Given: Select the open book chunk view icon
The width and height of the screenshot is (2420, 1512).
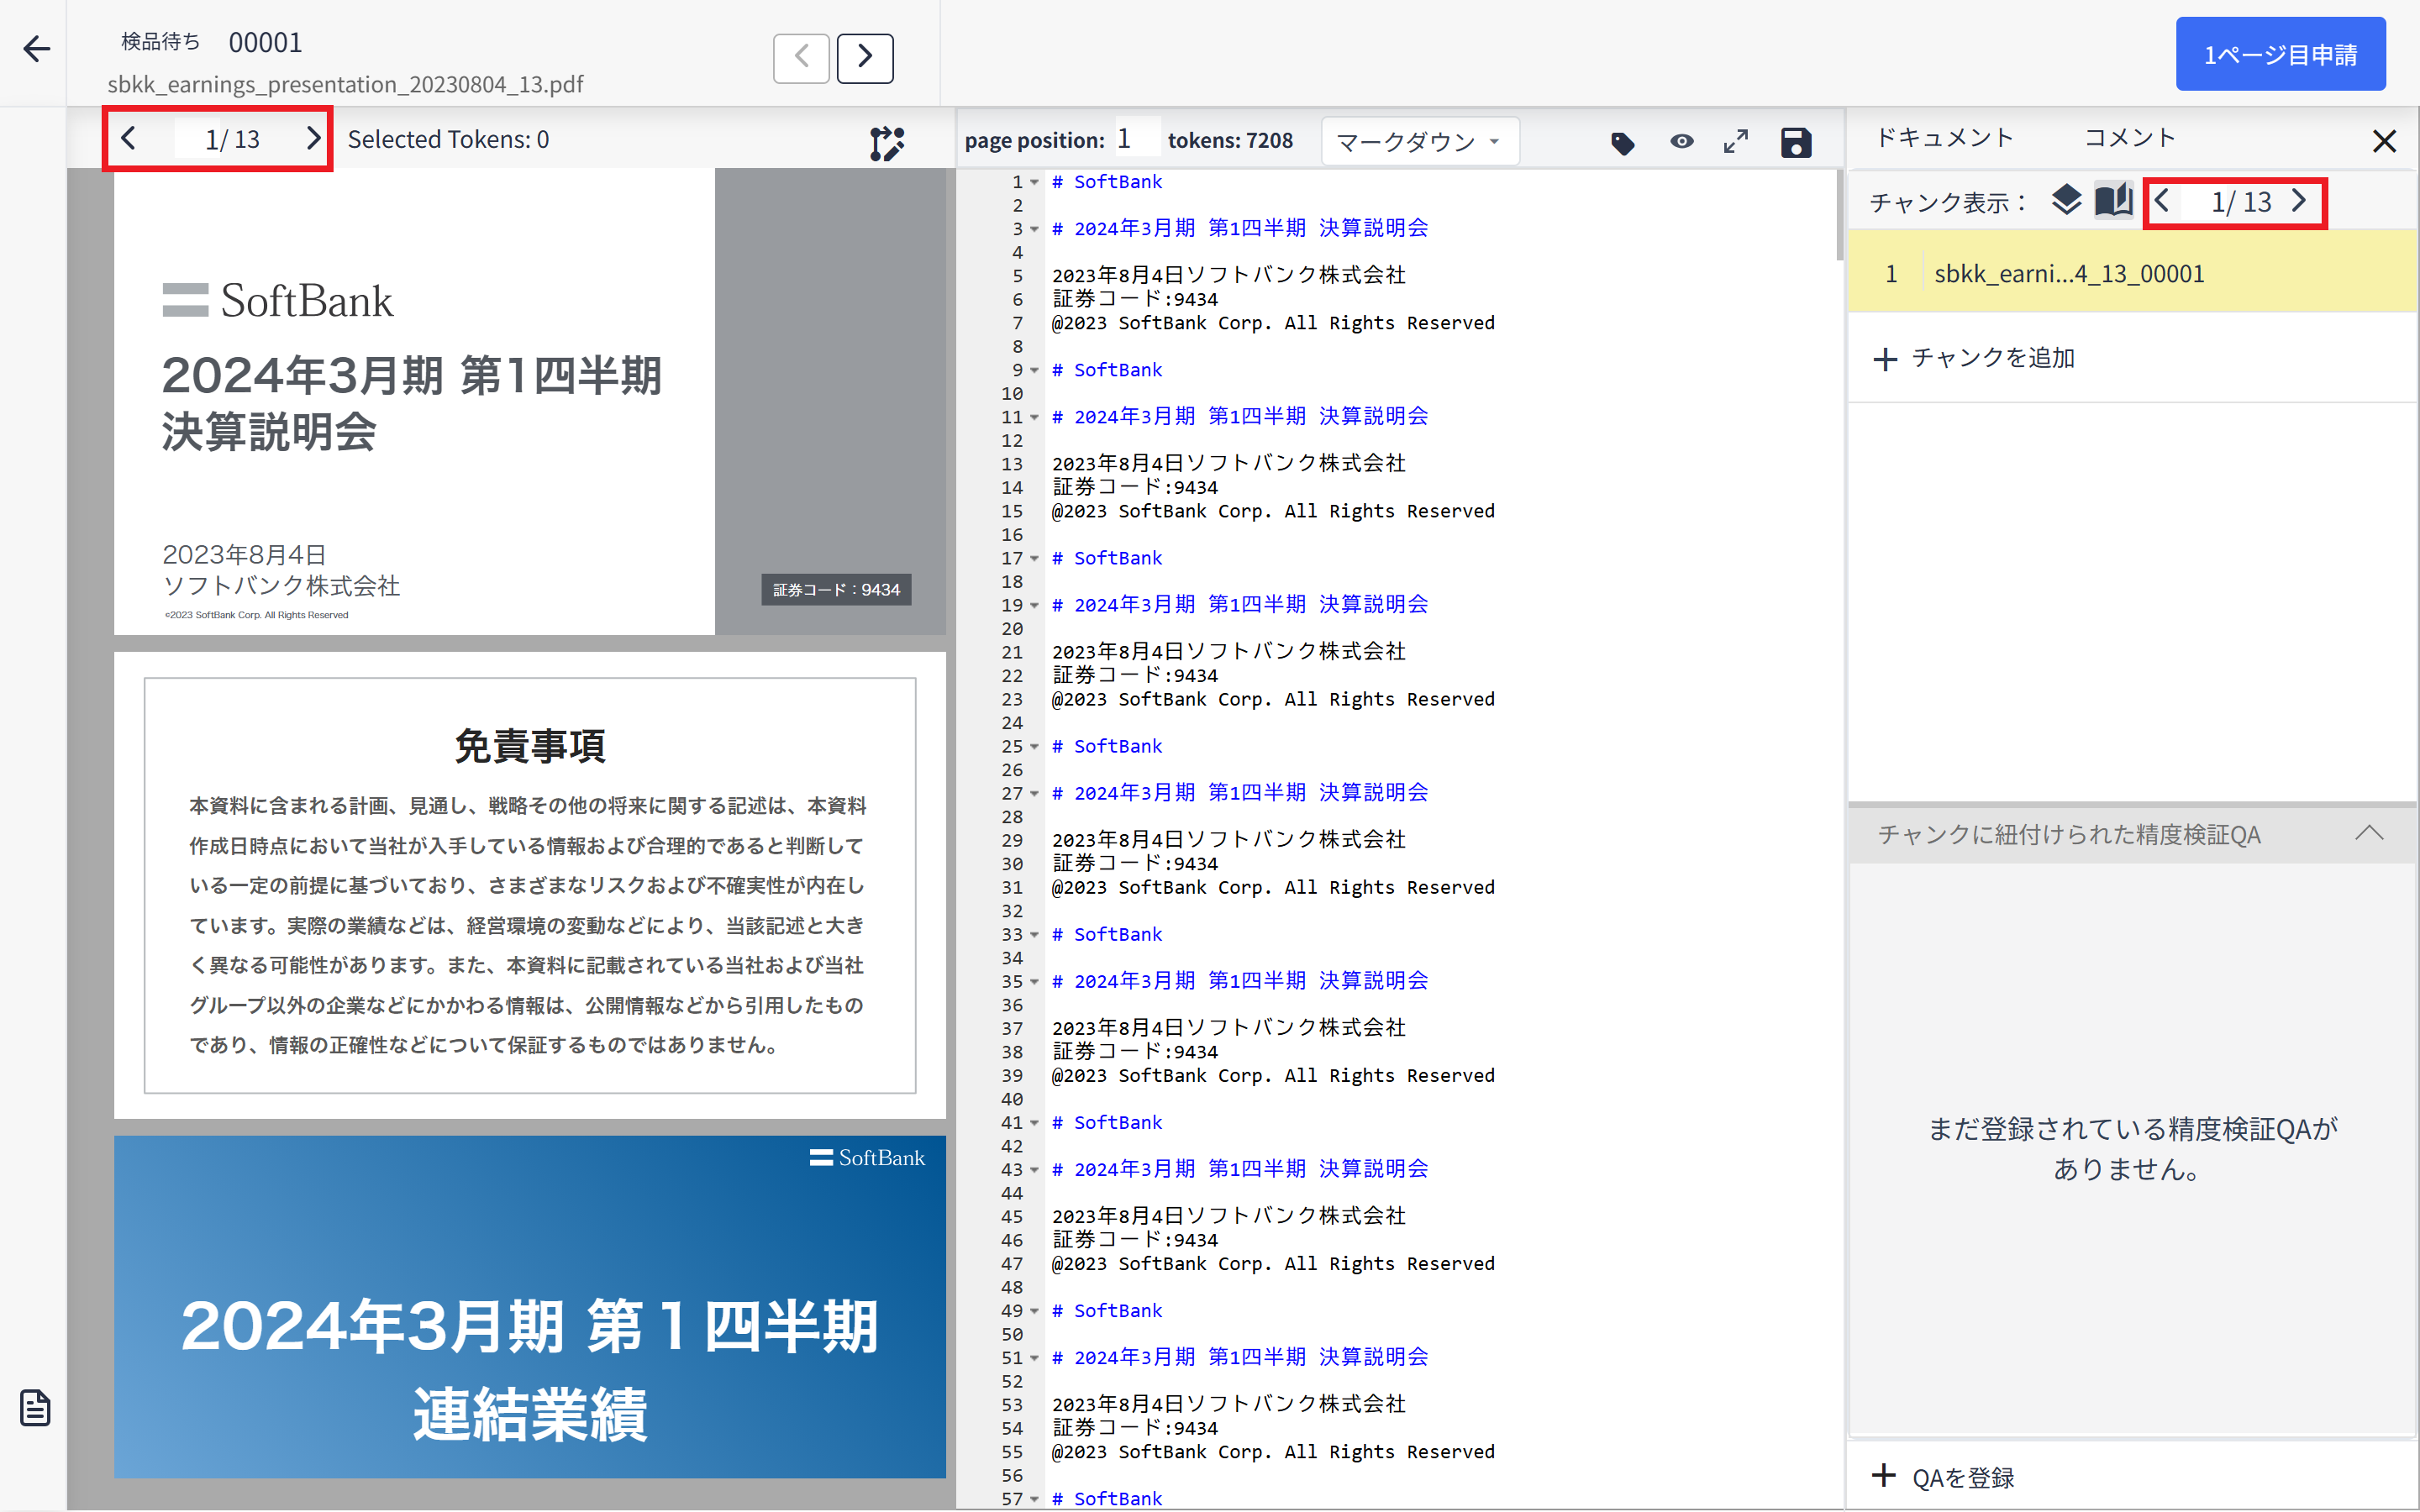Looking at the screenshot, I should 2113,201.
